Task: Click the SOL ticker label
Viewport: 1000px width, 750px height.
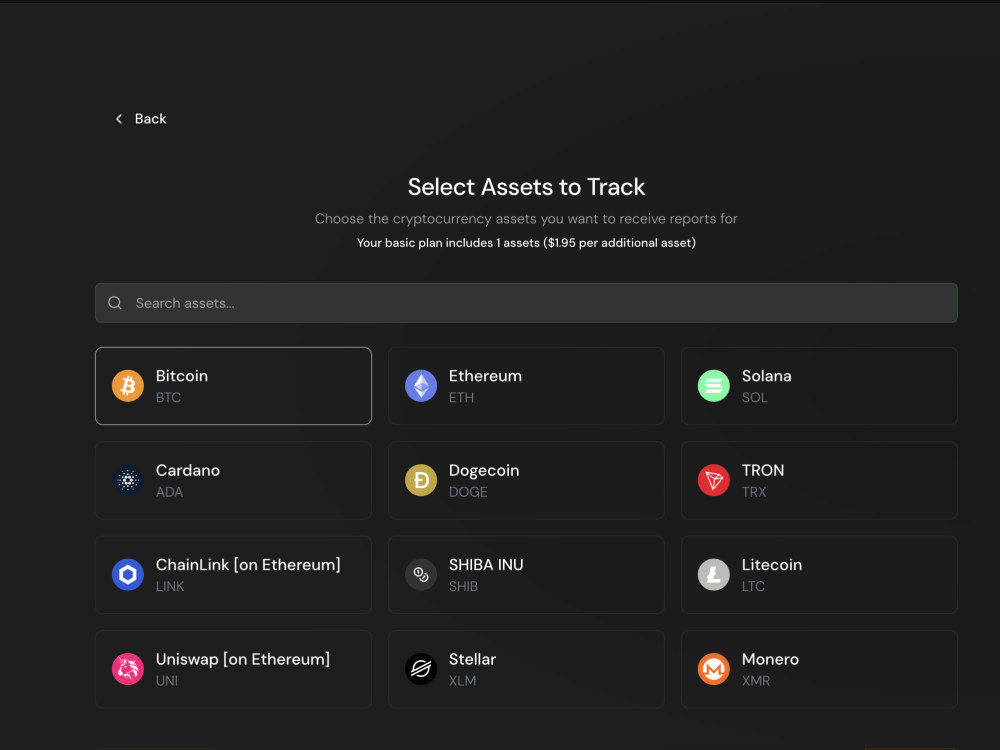Action: pyautogui.click(x=754, y=397)
